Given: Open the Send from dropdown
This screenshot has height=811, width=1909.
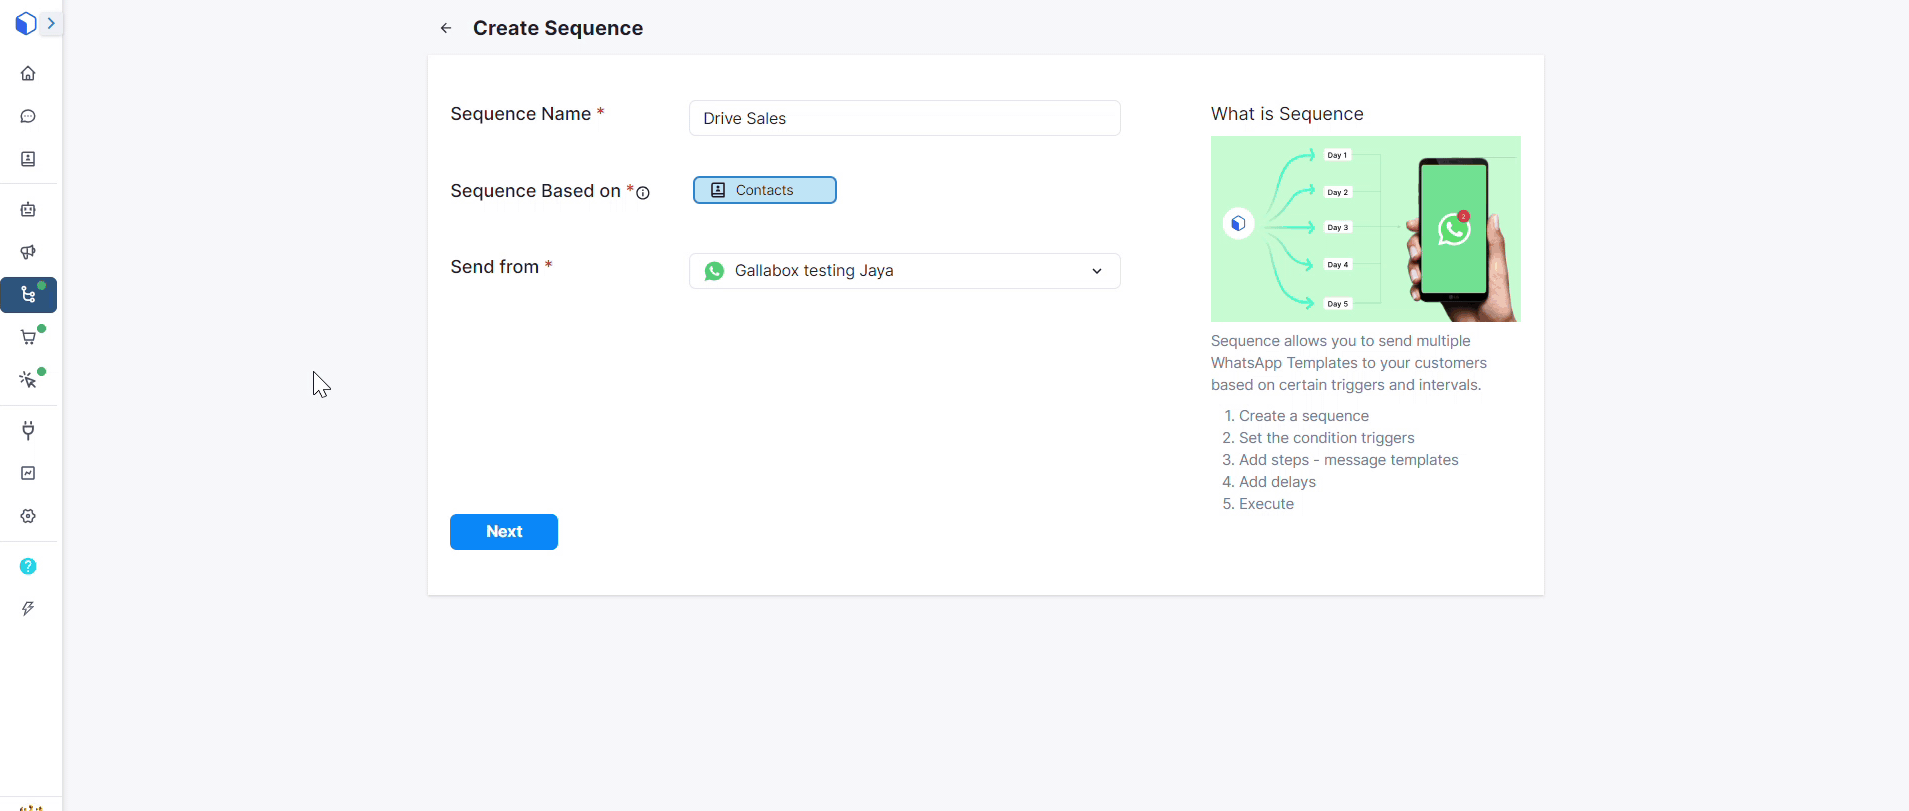Looking at the screenshot, I should [904, 271].
